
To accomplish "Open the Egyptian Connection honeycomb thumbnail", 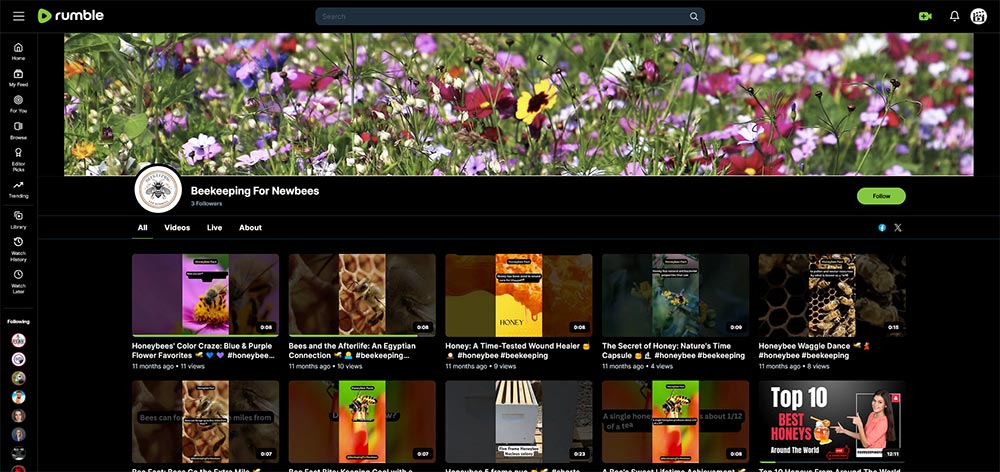I will pyautogui.click(x=362, y=295).
